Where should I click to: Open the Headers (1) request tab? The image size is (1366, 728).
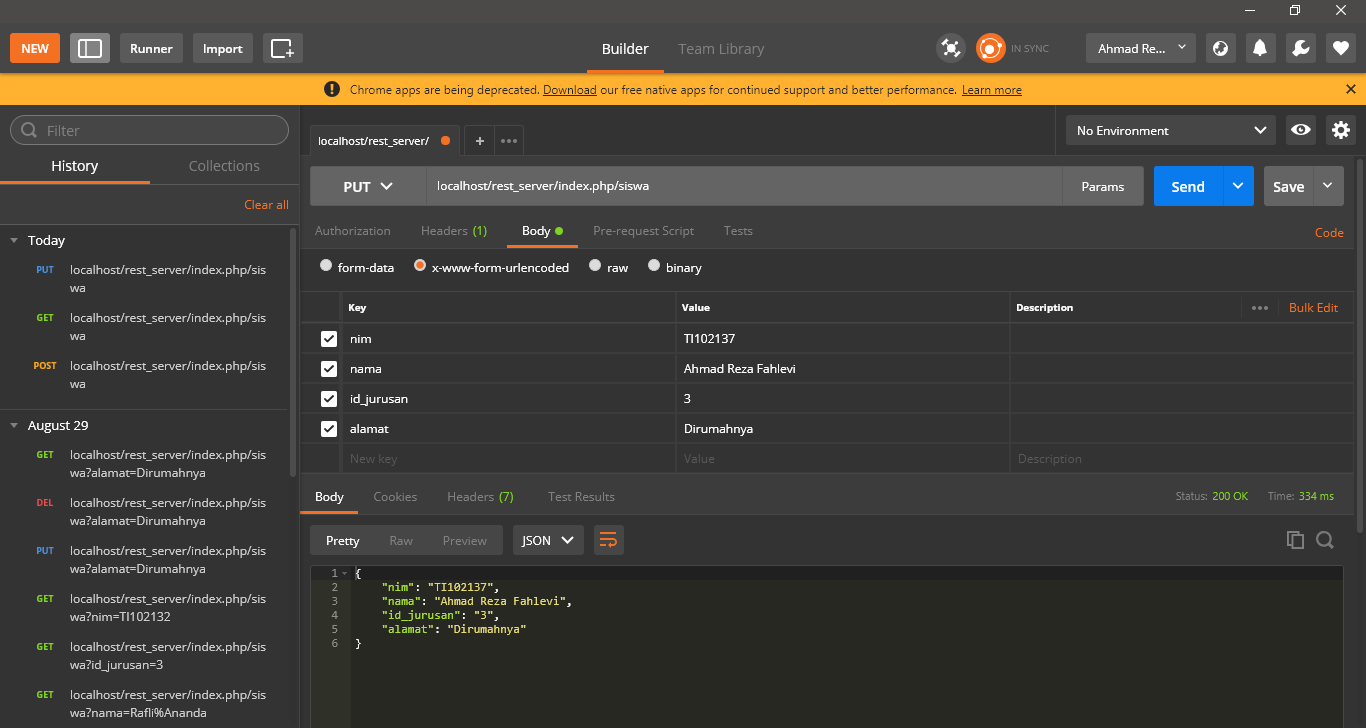(x=454, y=231)
